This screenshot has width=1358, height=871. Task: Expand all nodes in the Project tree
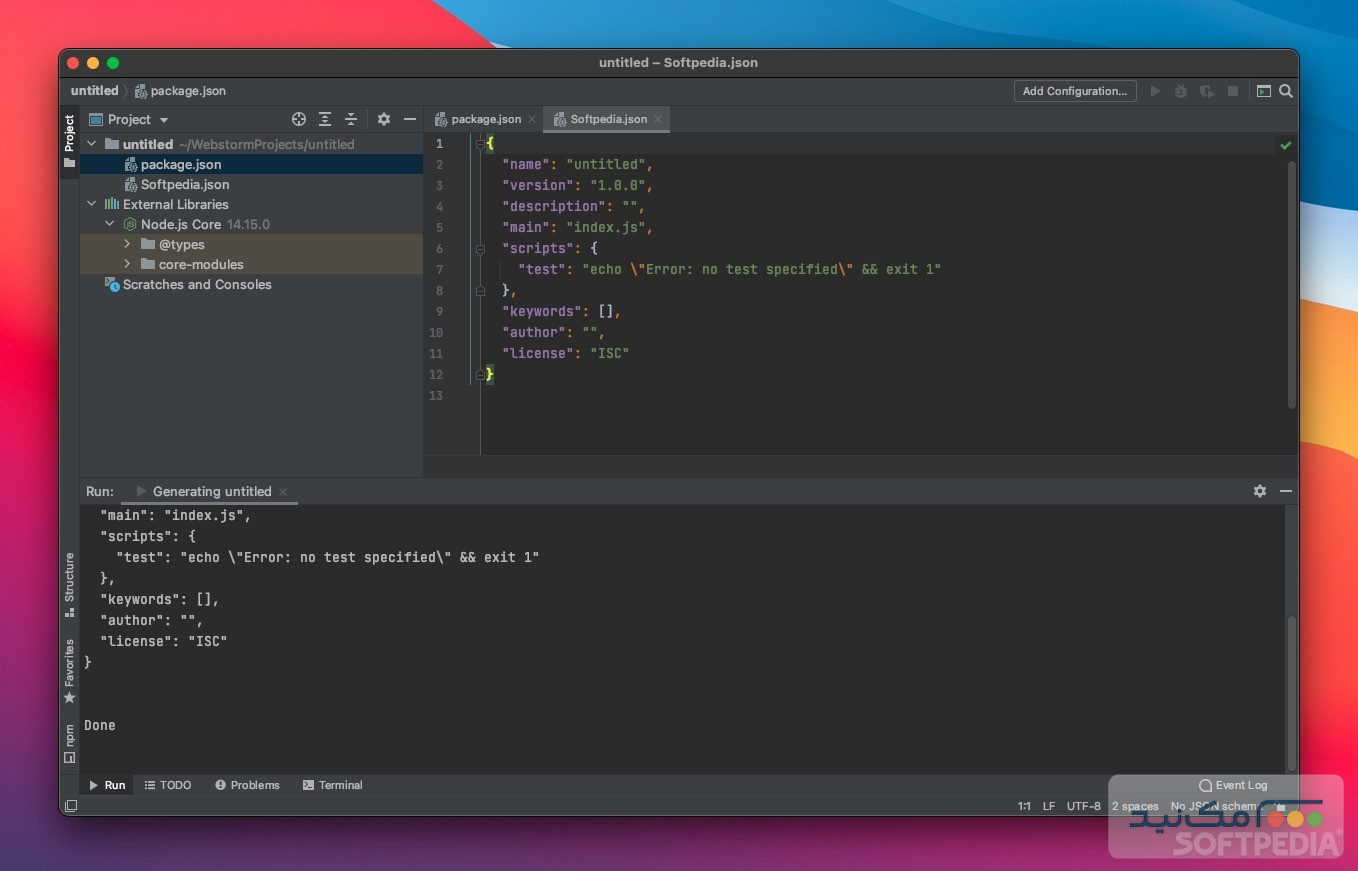[x=325, y=119]
